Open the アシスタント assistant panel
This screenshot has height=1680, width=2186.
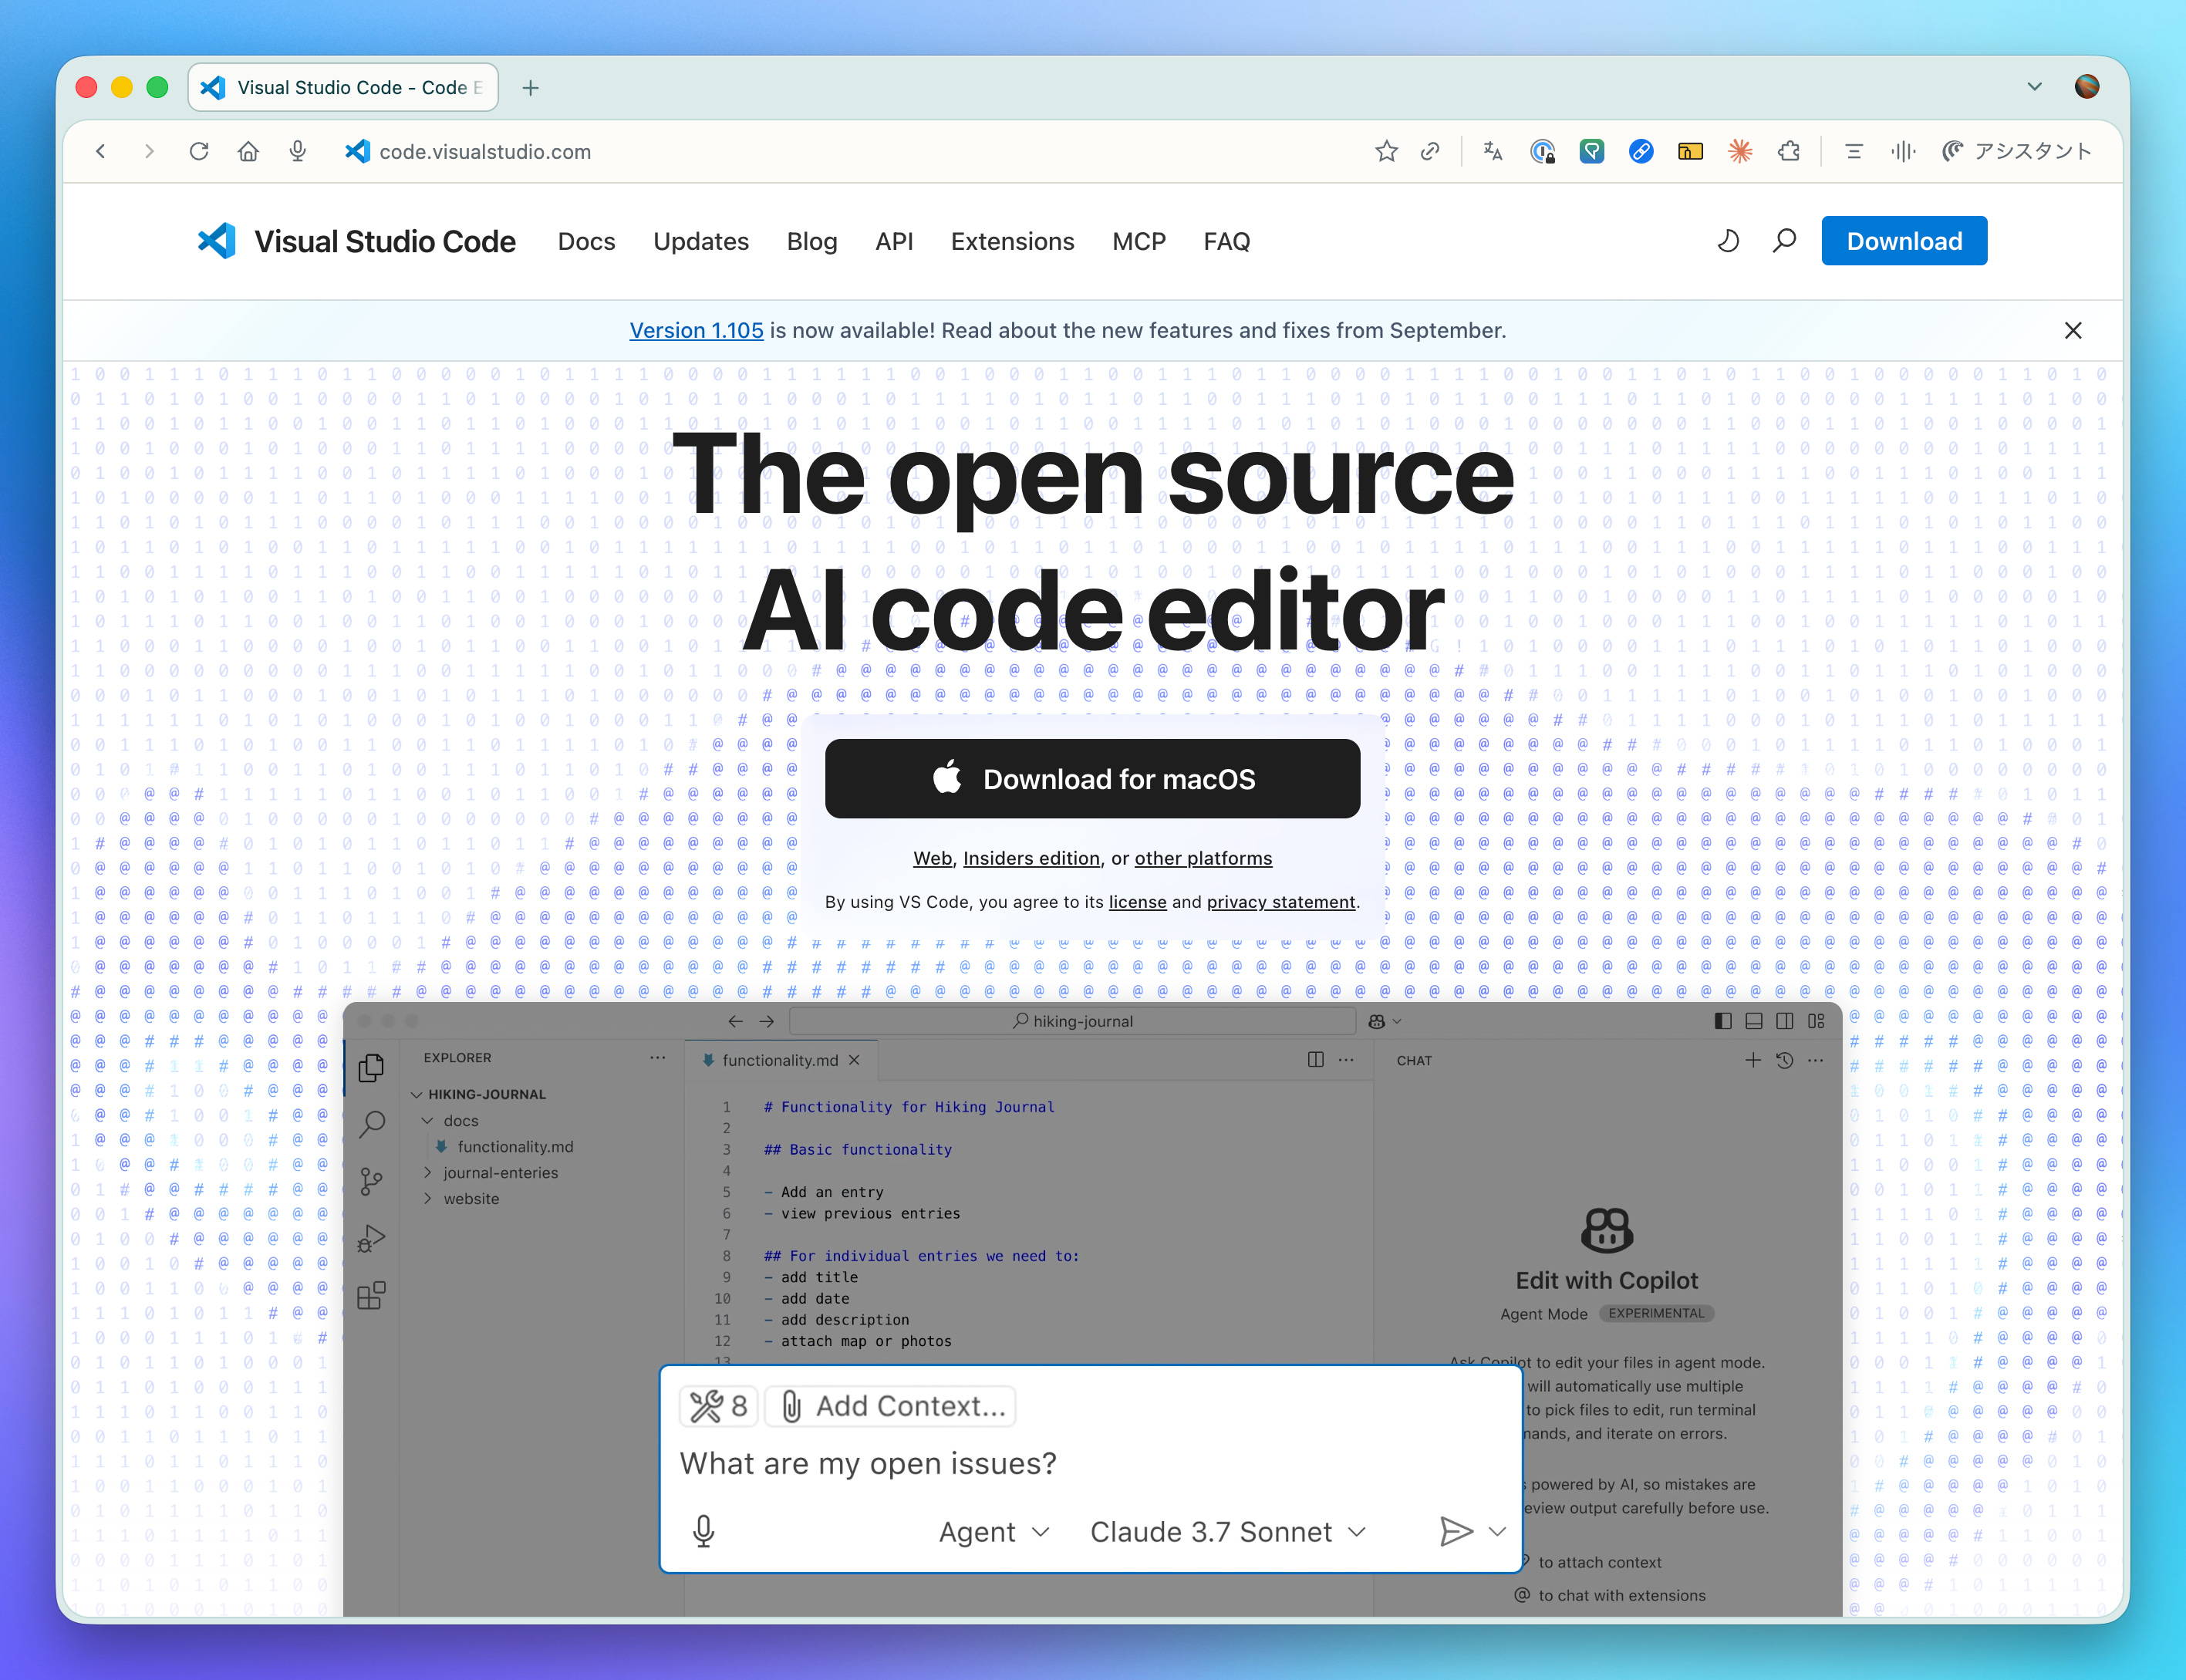tap(2017, 151)
